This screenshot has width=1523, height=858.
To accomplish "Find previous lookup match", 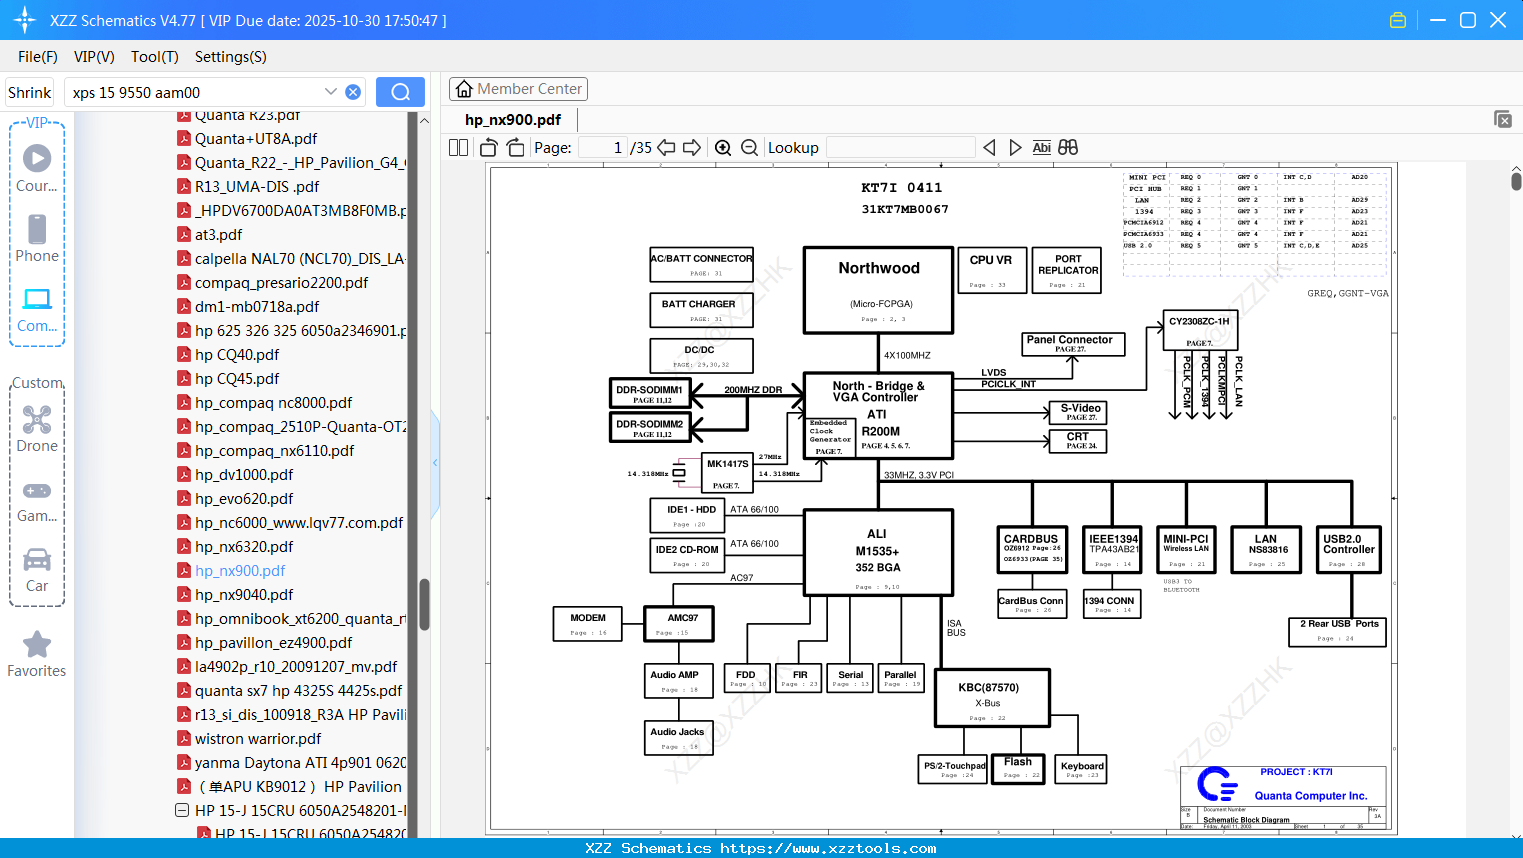I will (x=989, y=147).
